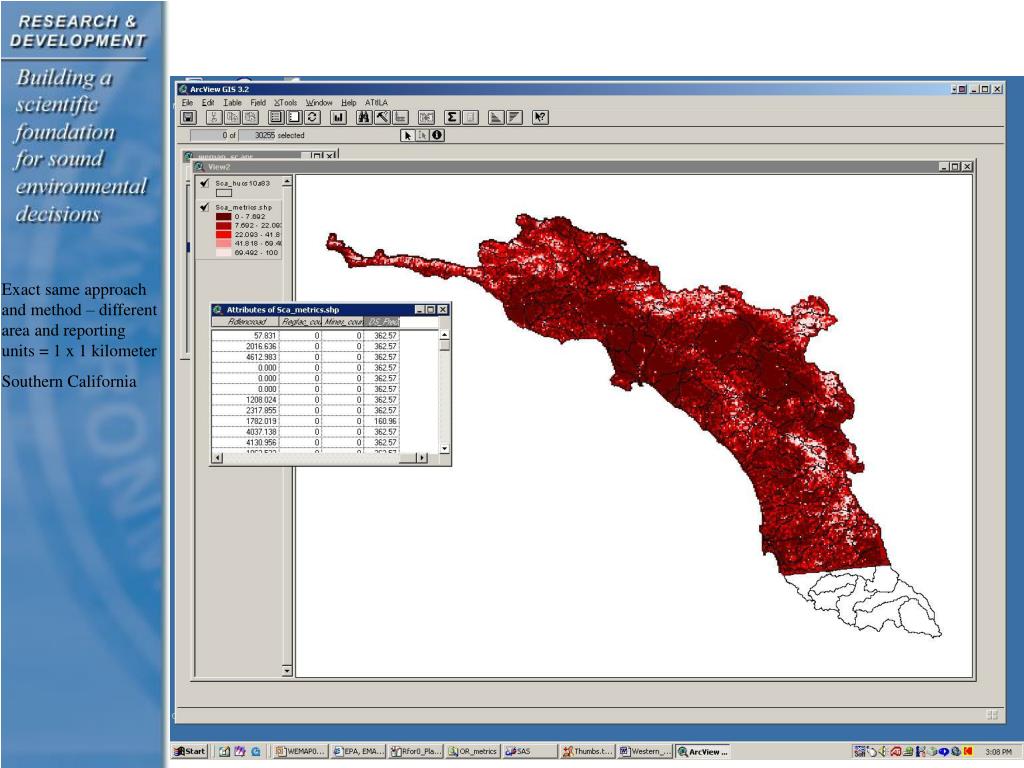This screenshot has height=768, width=1024.
Task: Click the 0 - 7.692 legend color swatch
Action: [223, 216]
